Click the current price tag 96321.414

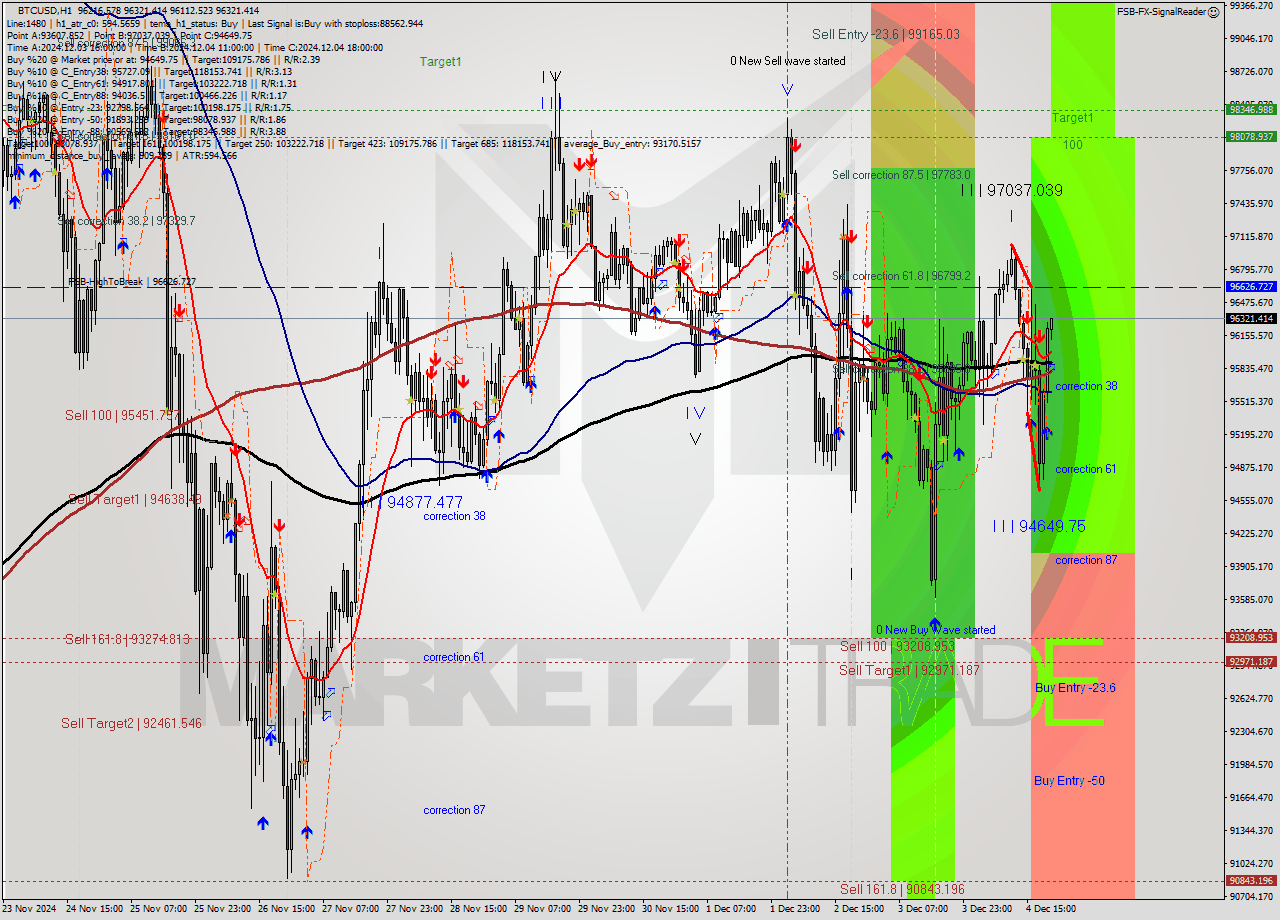point(1251,319)
